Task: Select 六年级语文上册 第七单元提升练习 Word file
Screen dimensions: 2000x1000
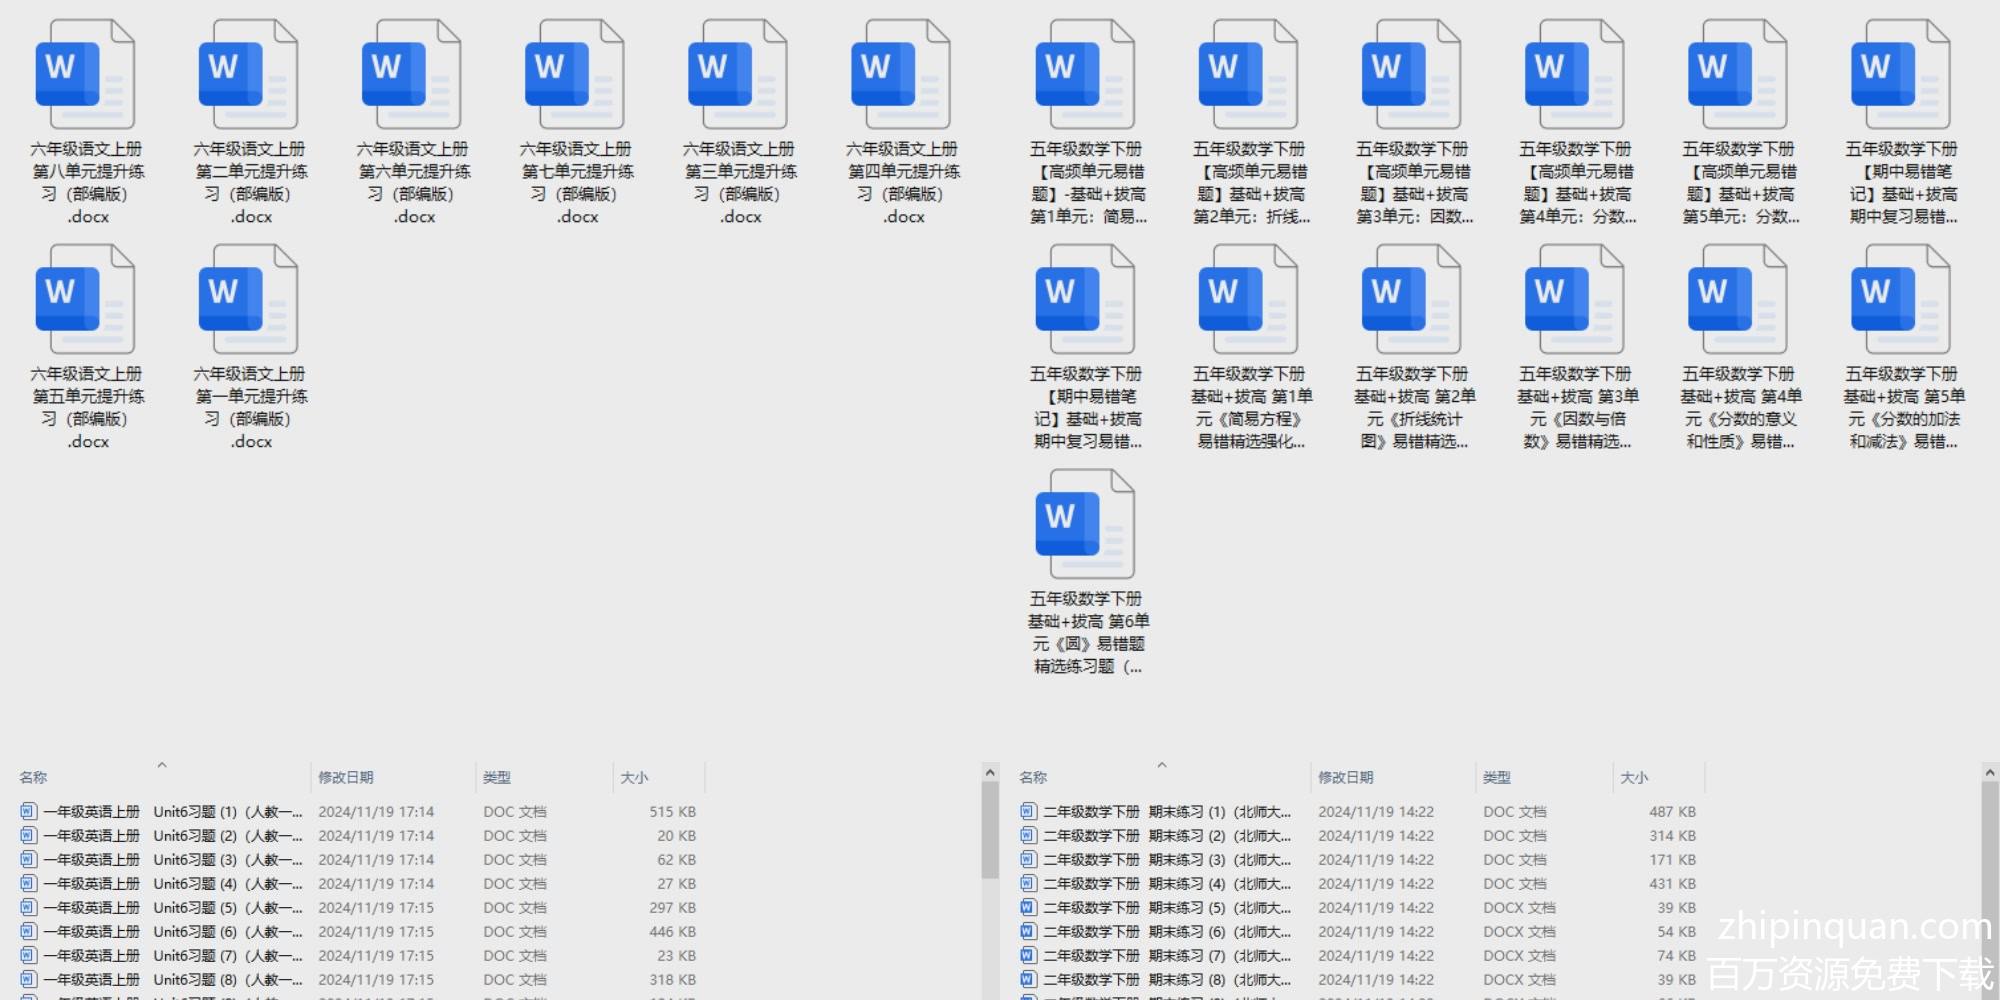Action: click(575, 76)
